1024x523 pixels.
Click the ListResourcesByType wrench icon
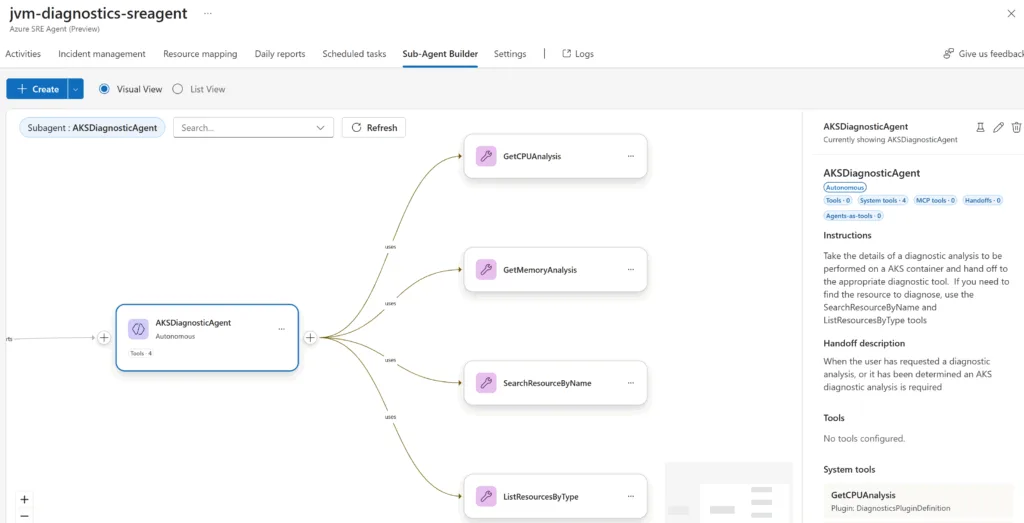[485, 496]
